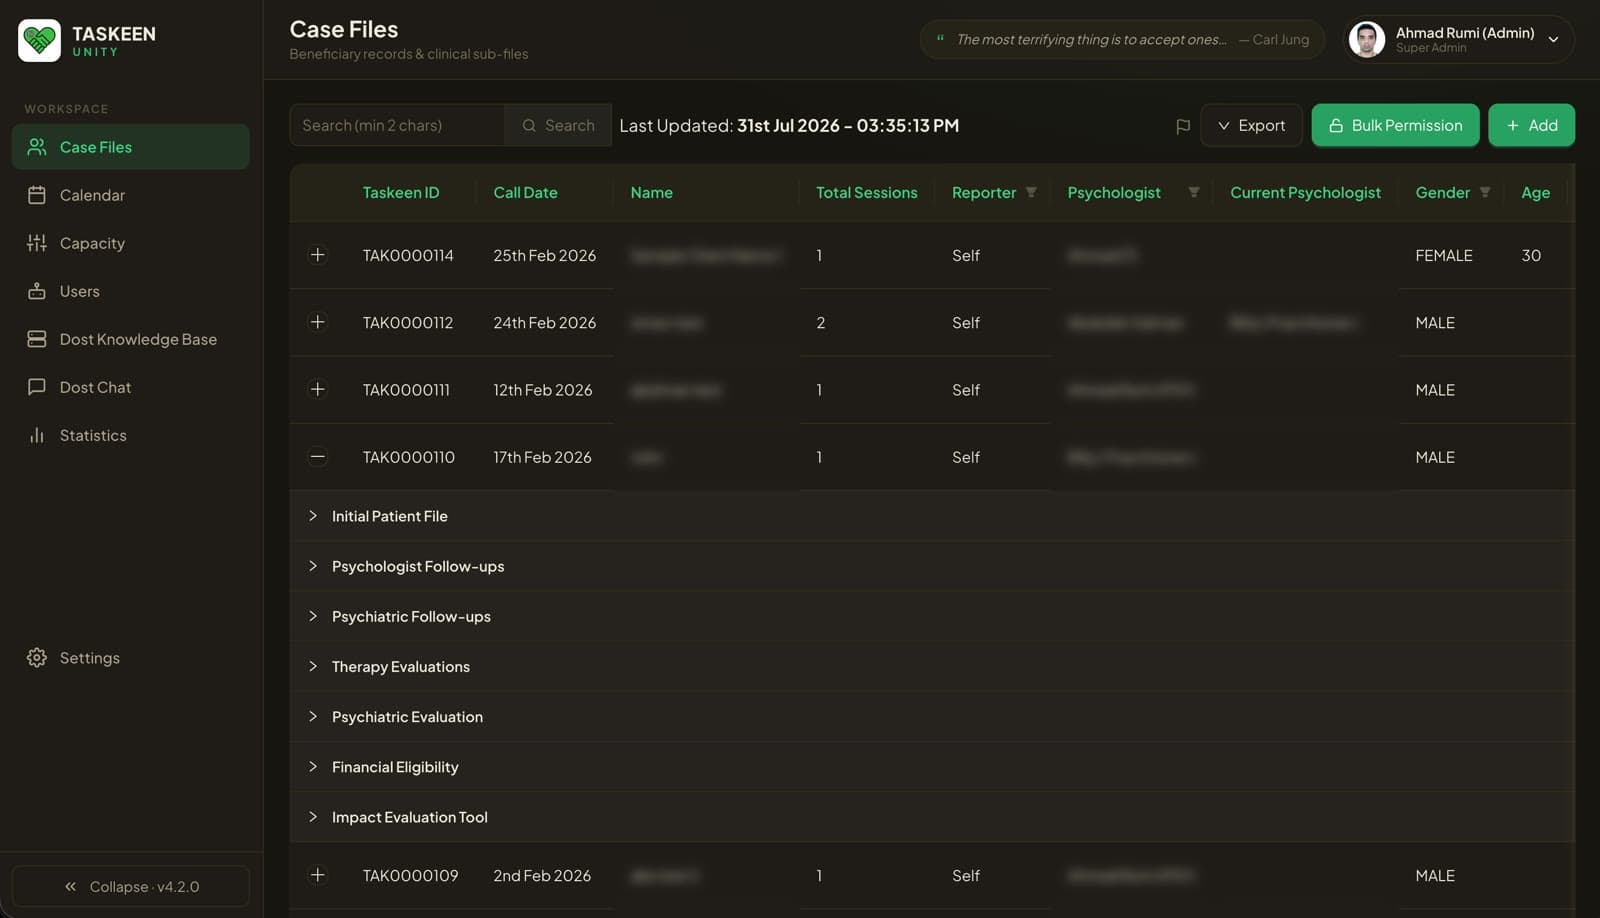Viewport: 1600px width, 918px height.
Task: Click the age value 30
Action: click(1531, 255)
